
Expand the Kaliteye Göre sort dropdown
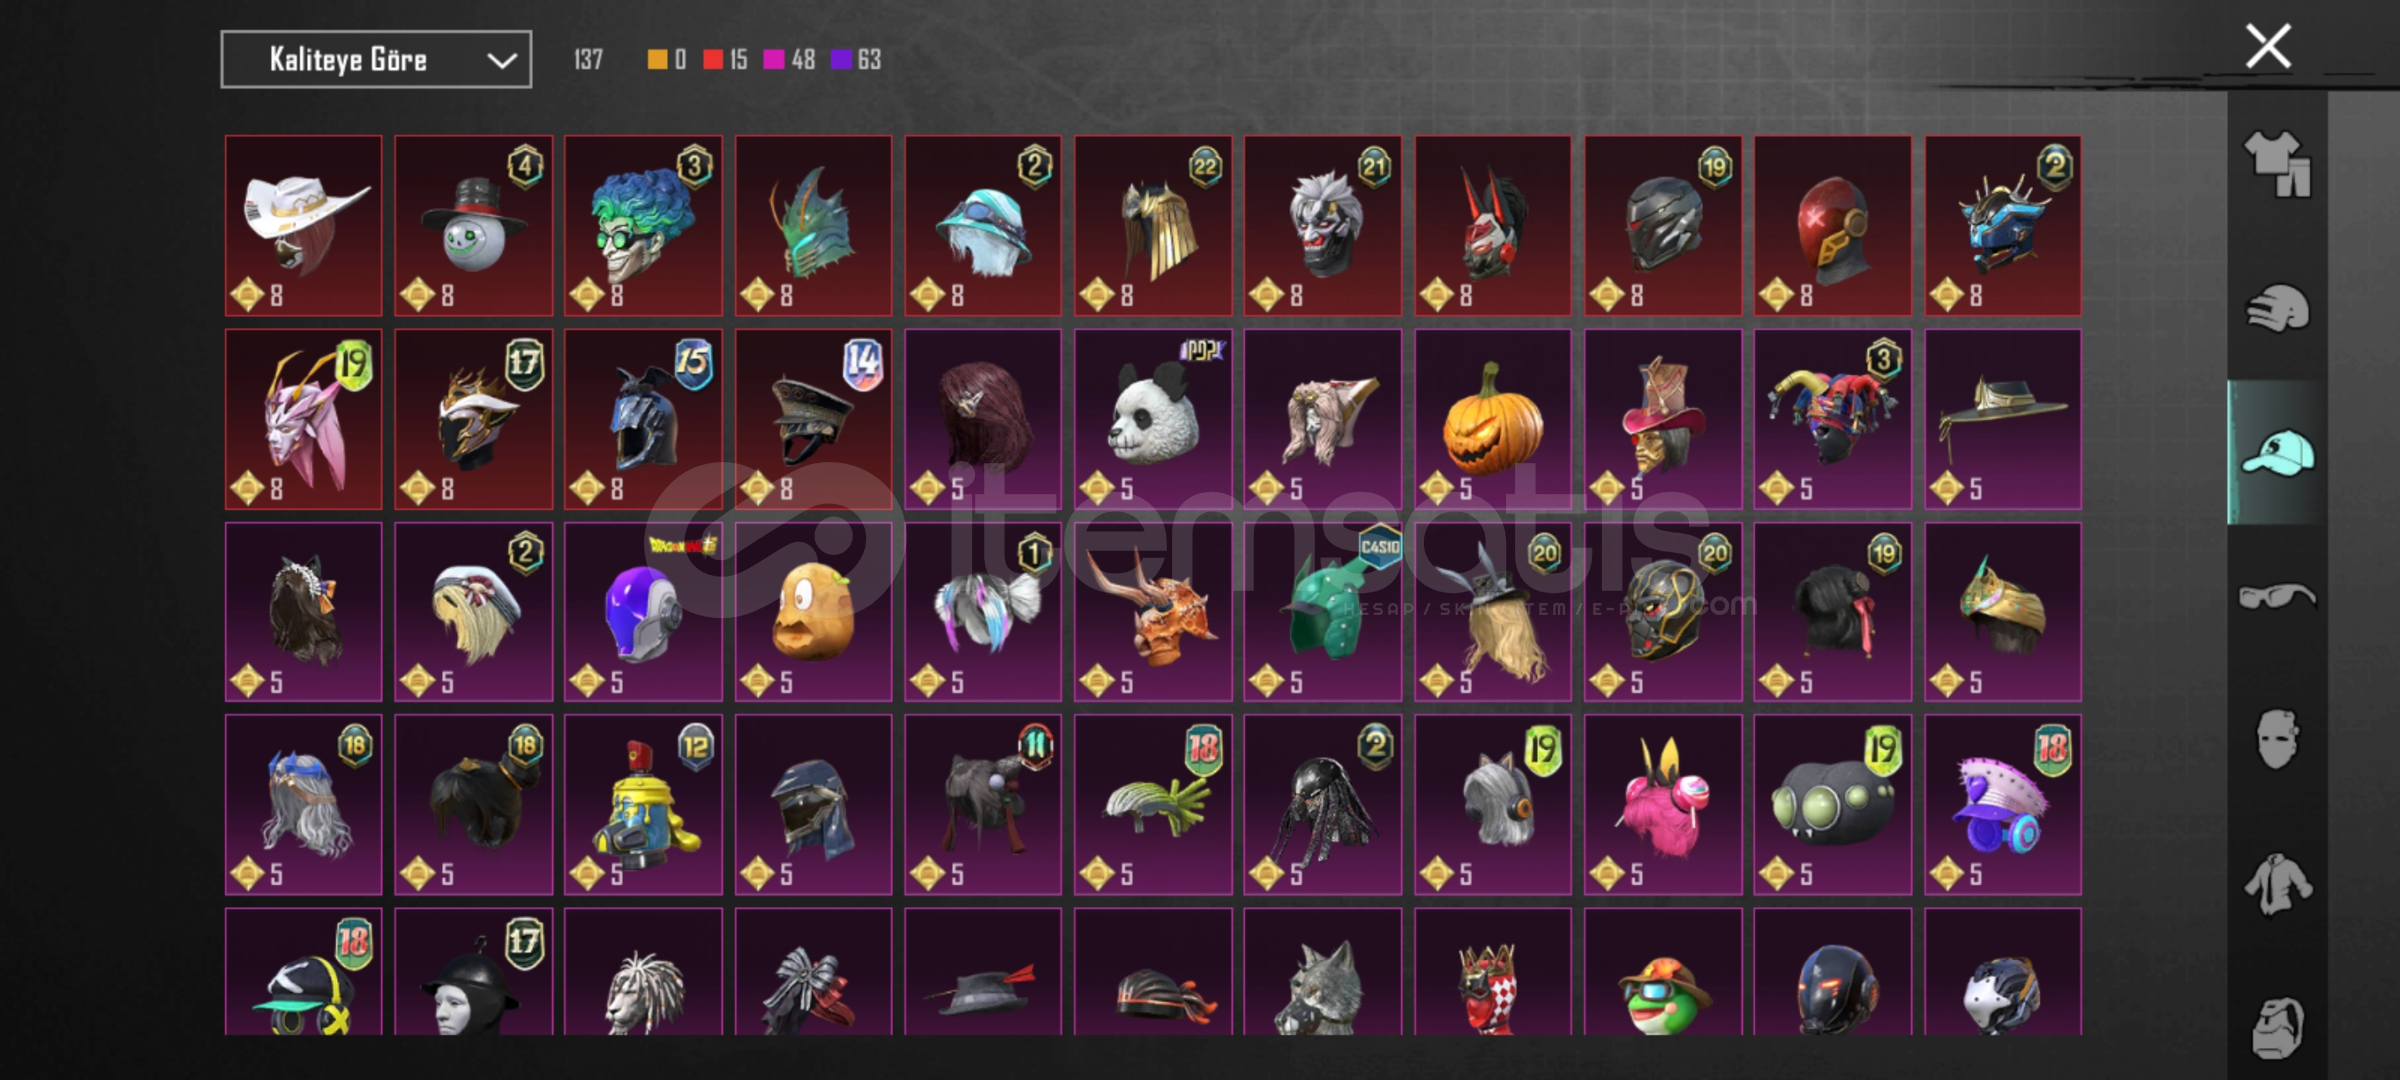coord(376,60)
